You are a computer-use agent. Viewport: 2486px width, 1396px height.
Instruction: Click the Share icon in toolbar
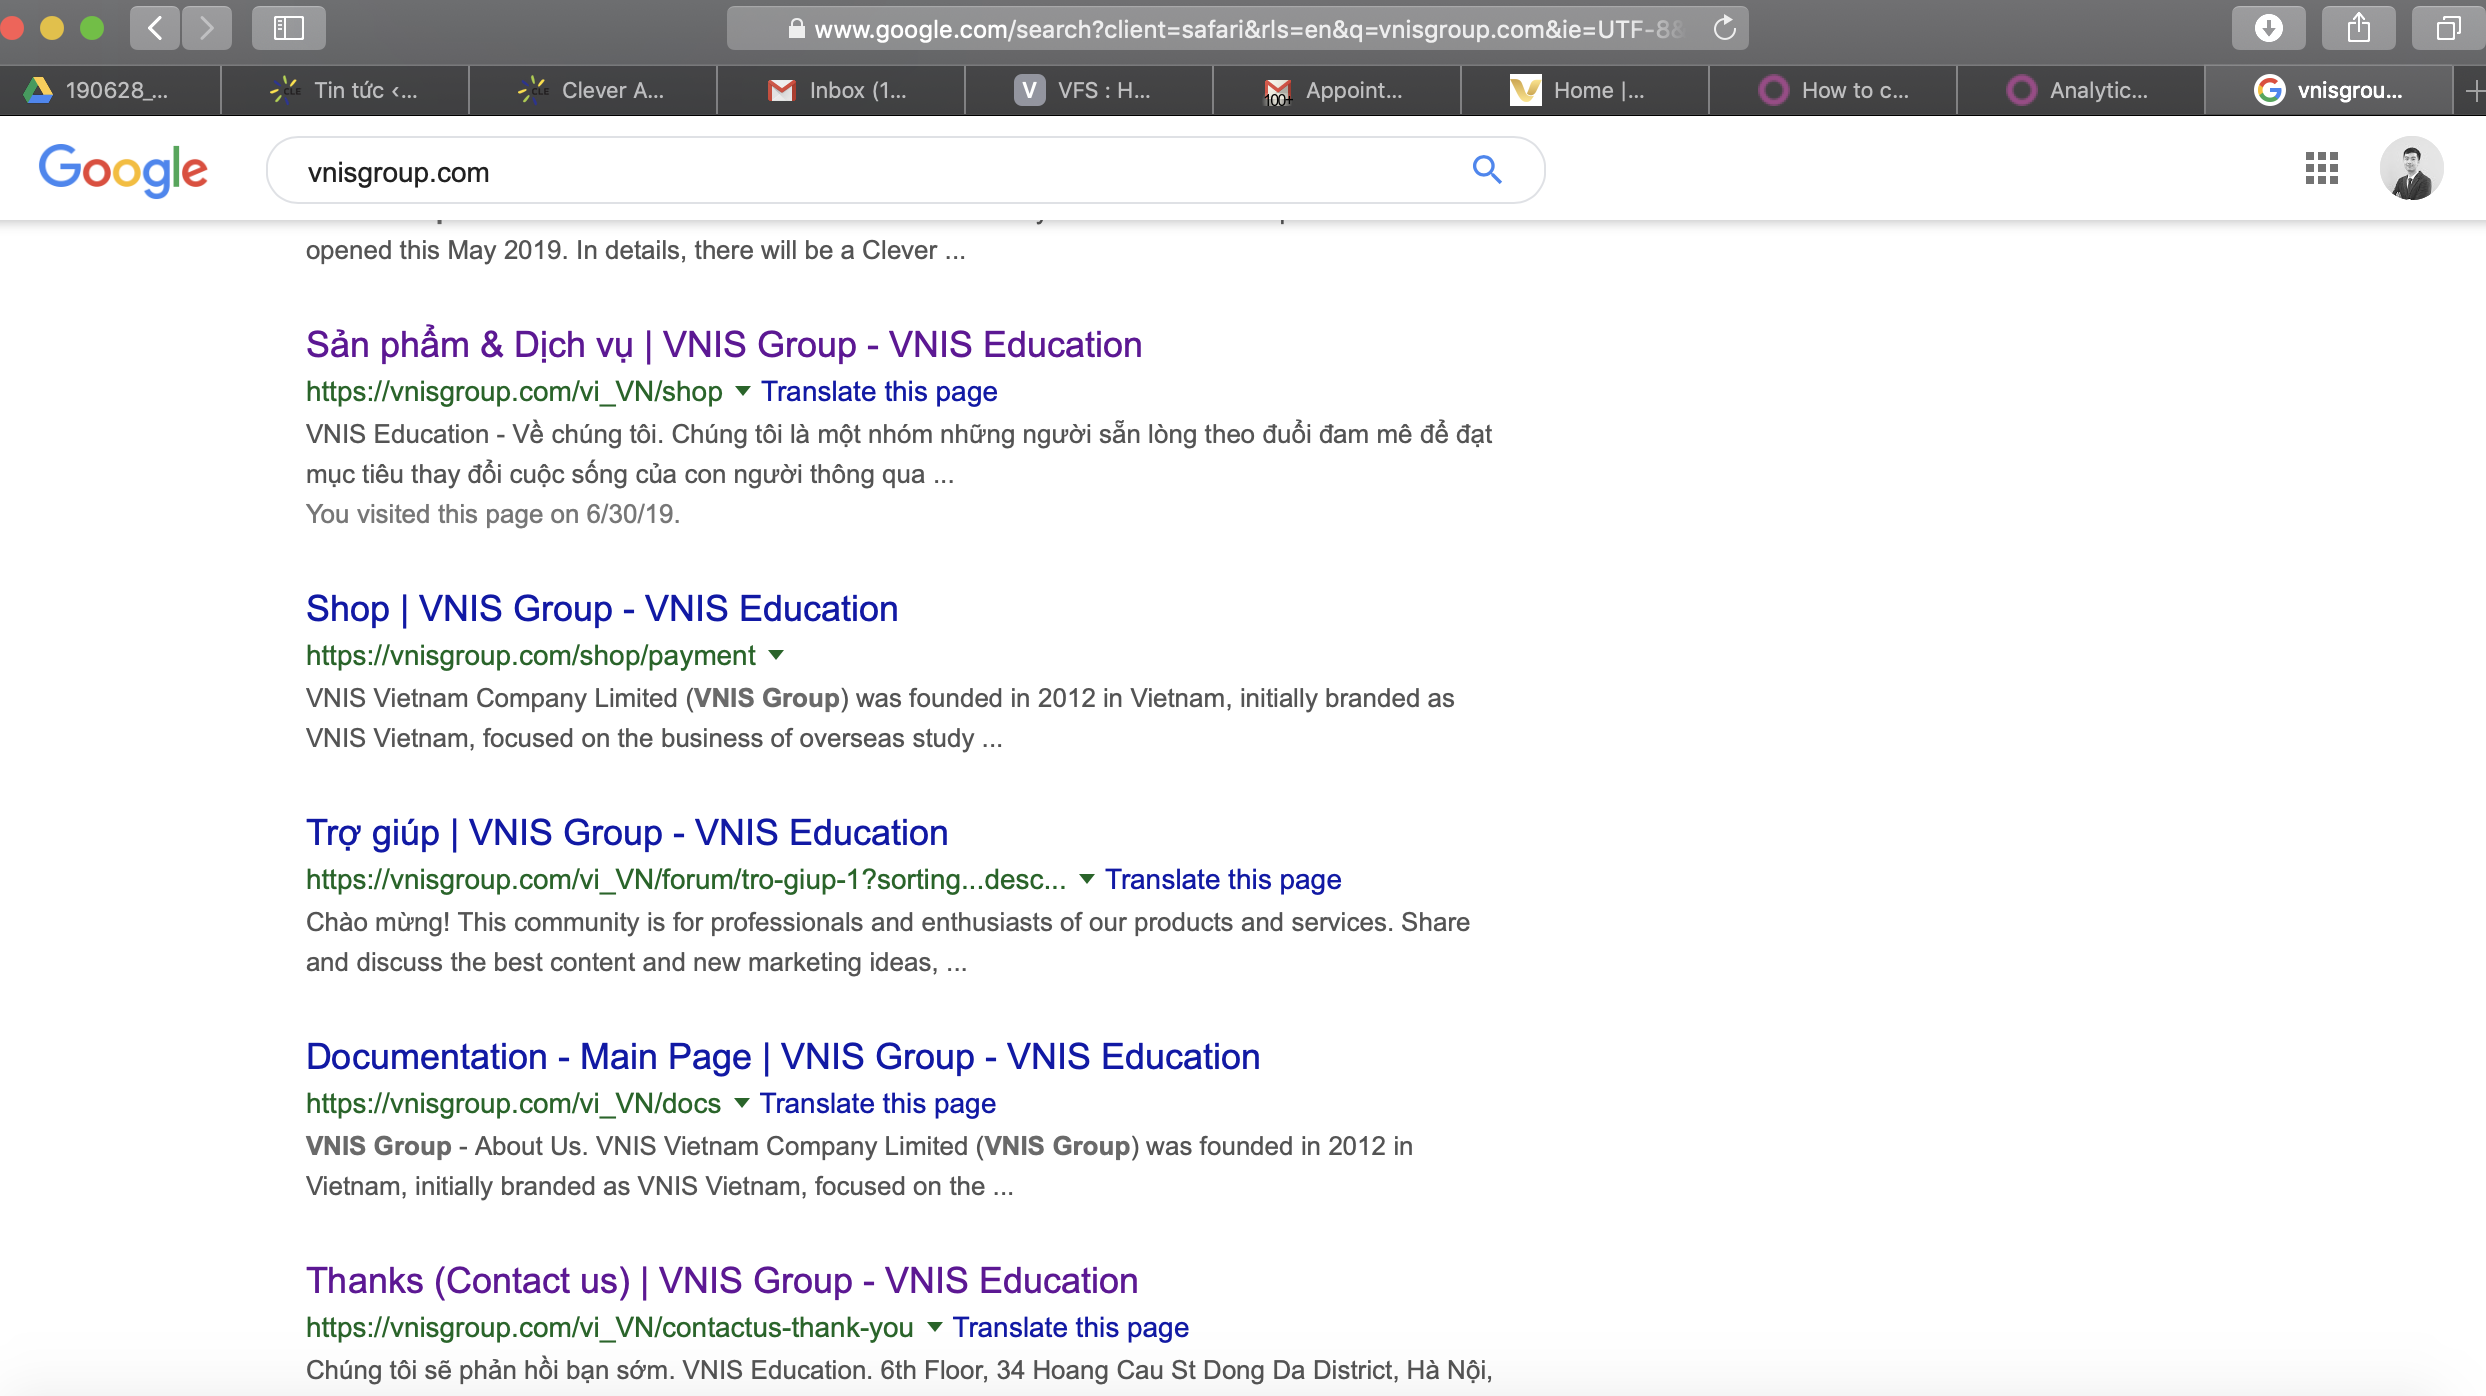point(2358,28)
